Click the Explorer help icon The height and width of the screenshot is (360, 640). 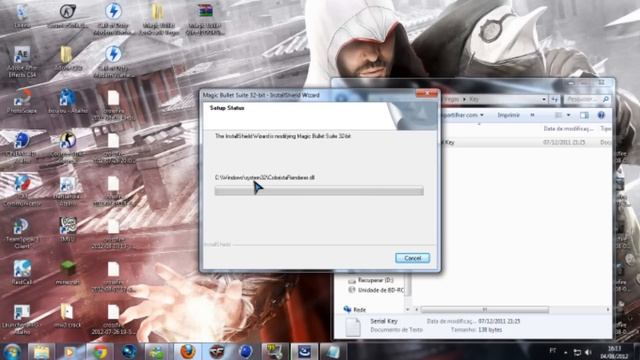(x=601, y=116)
